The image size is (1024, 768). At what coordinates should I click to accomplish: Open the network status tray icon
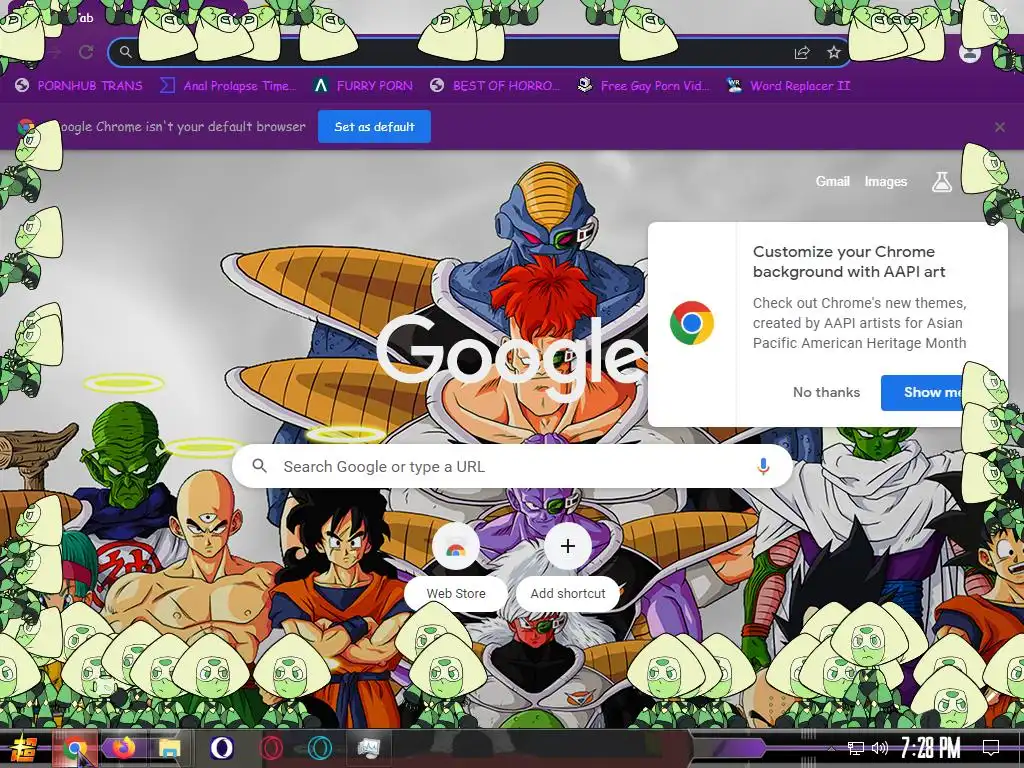(x=856, y=748)
